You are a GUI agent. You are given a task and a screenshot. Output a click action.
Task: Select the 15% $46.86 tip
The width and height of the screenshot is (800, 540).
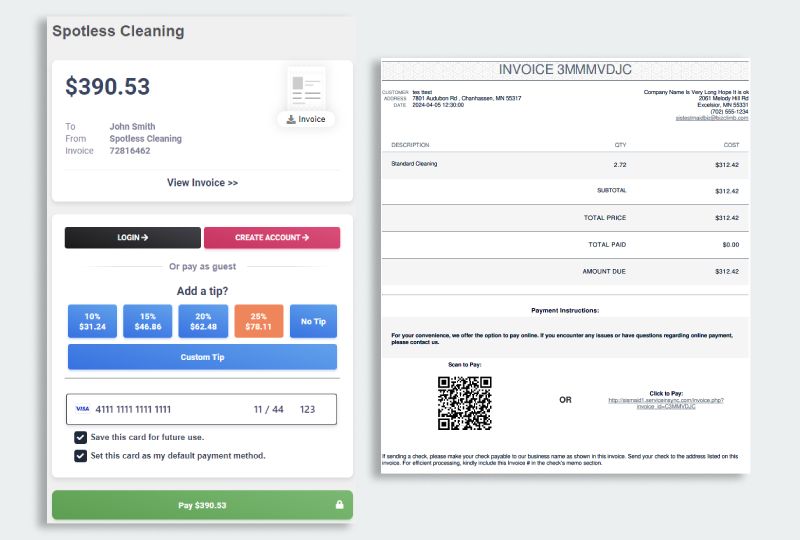coord(147,322)
